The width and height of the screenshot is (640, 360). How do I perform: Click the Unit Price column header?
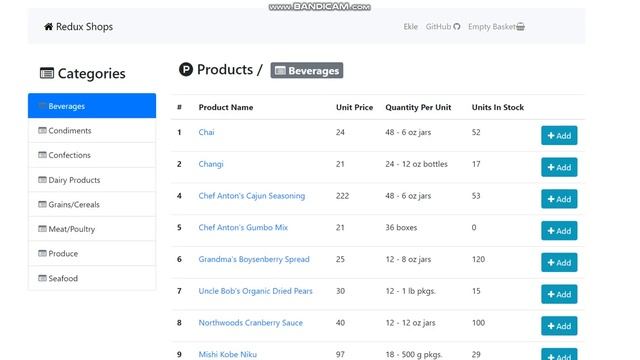coord(354,107)
